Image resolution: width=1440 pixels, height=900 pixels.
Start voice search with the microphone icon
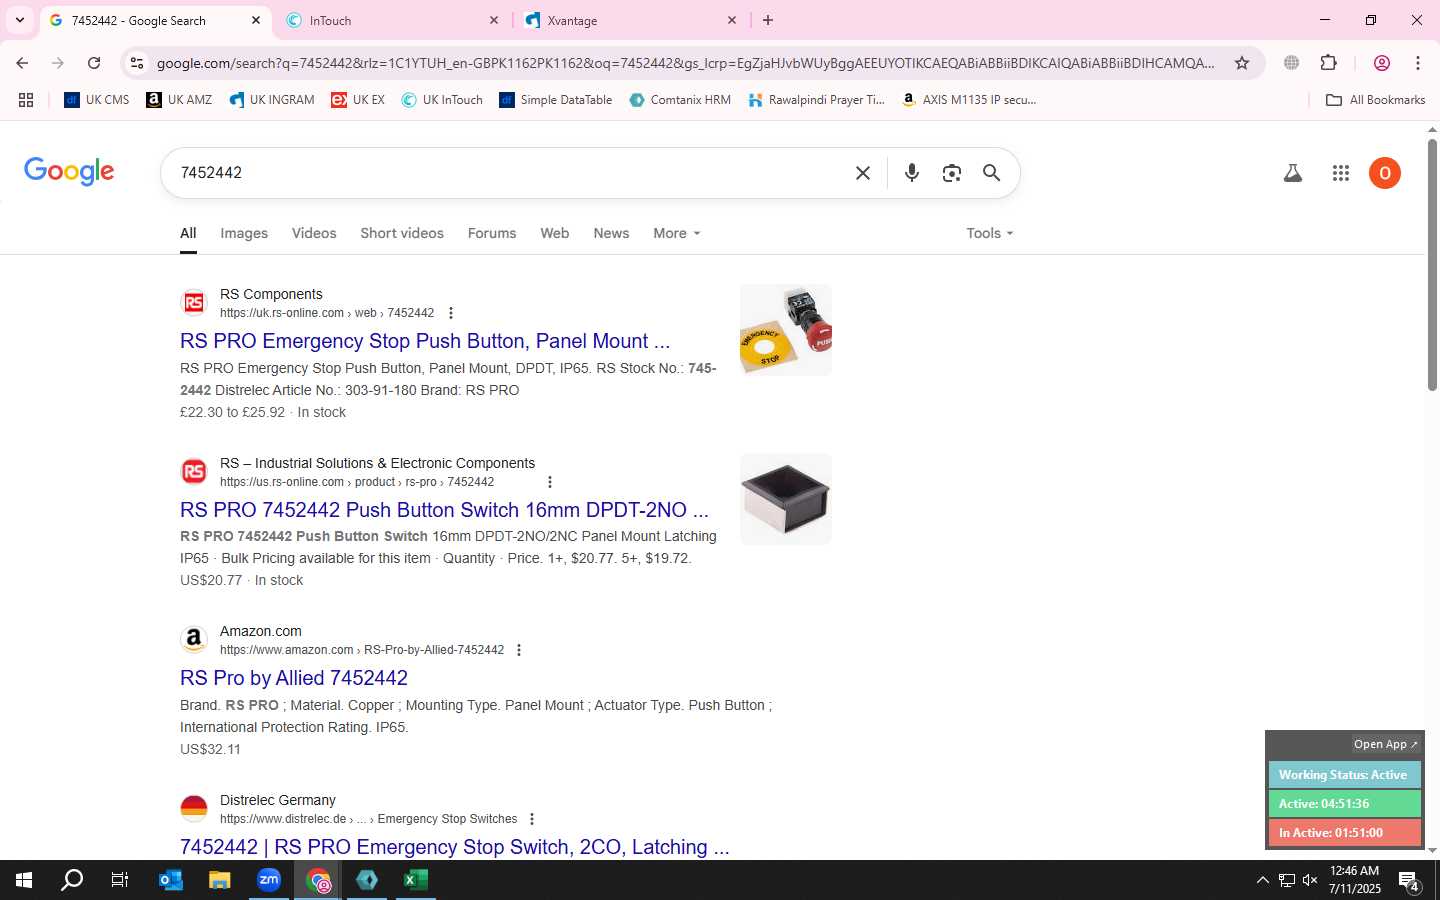912,173
